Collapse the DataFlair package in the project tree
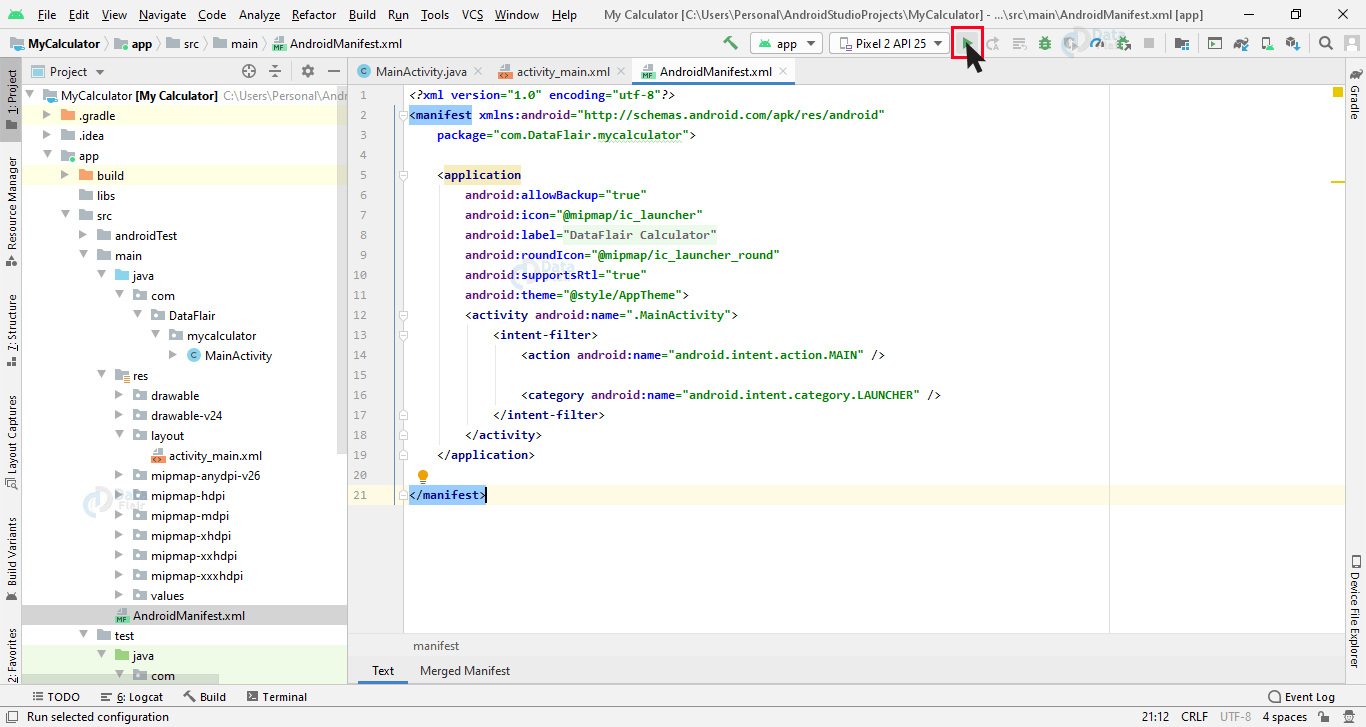The height and width of the screenshot is (727, 1366). point(137,314)
